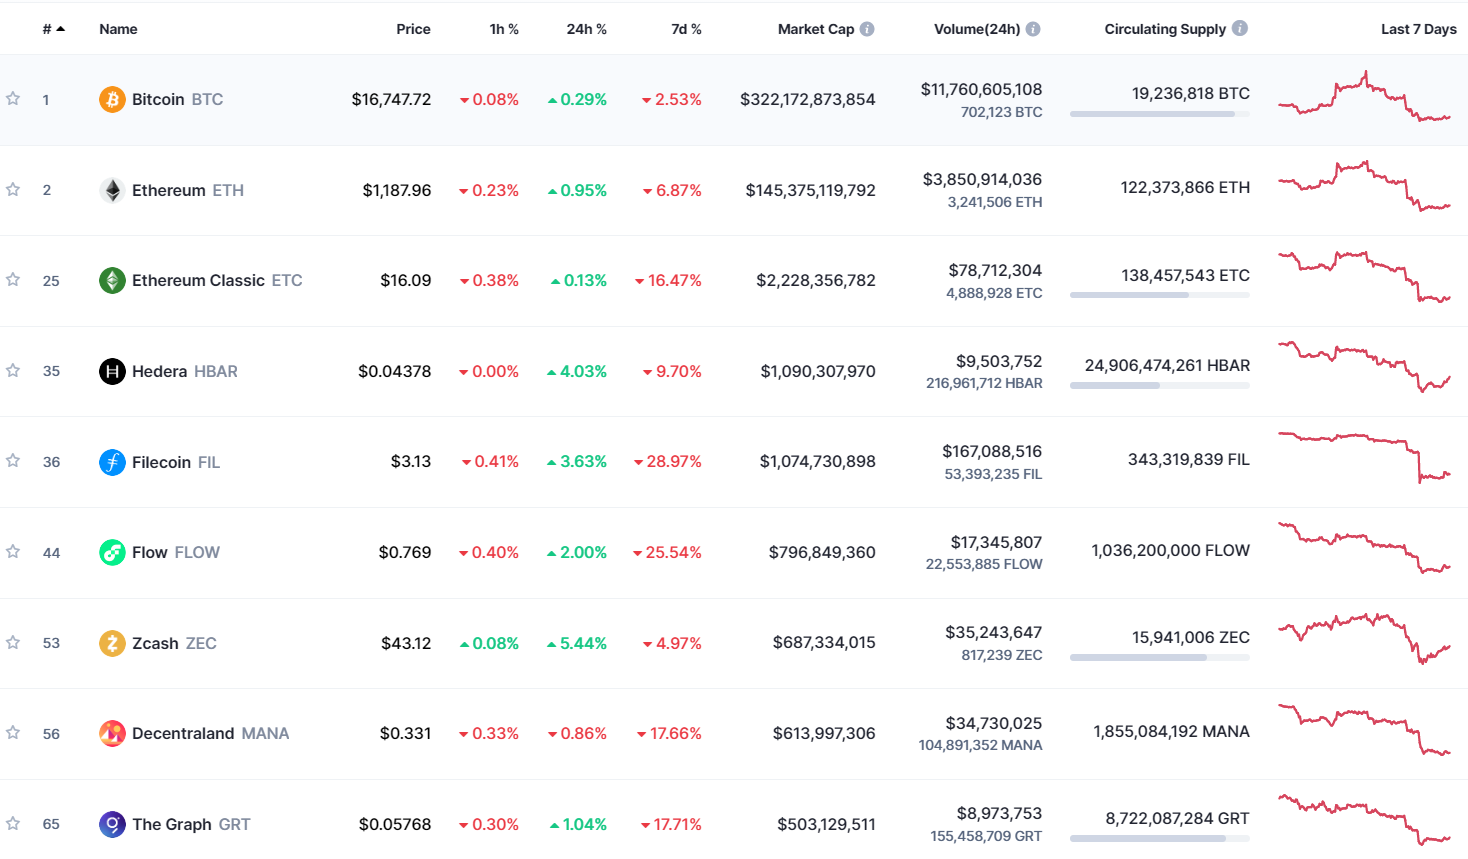The width and height of the screenshot is (1468, 859).
Task: Click The Graph supply progress bar
Action: [x=1160, y=839]
